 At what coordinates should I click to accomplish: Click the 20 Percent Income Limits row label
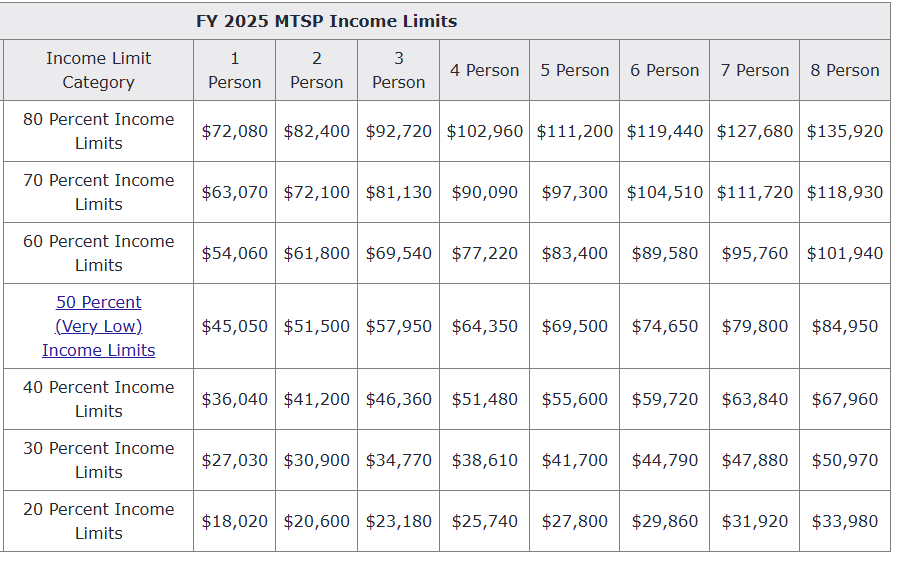point(98,521)
